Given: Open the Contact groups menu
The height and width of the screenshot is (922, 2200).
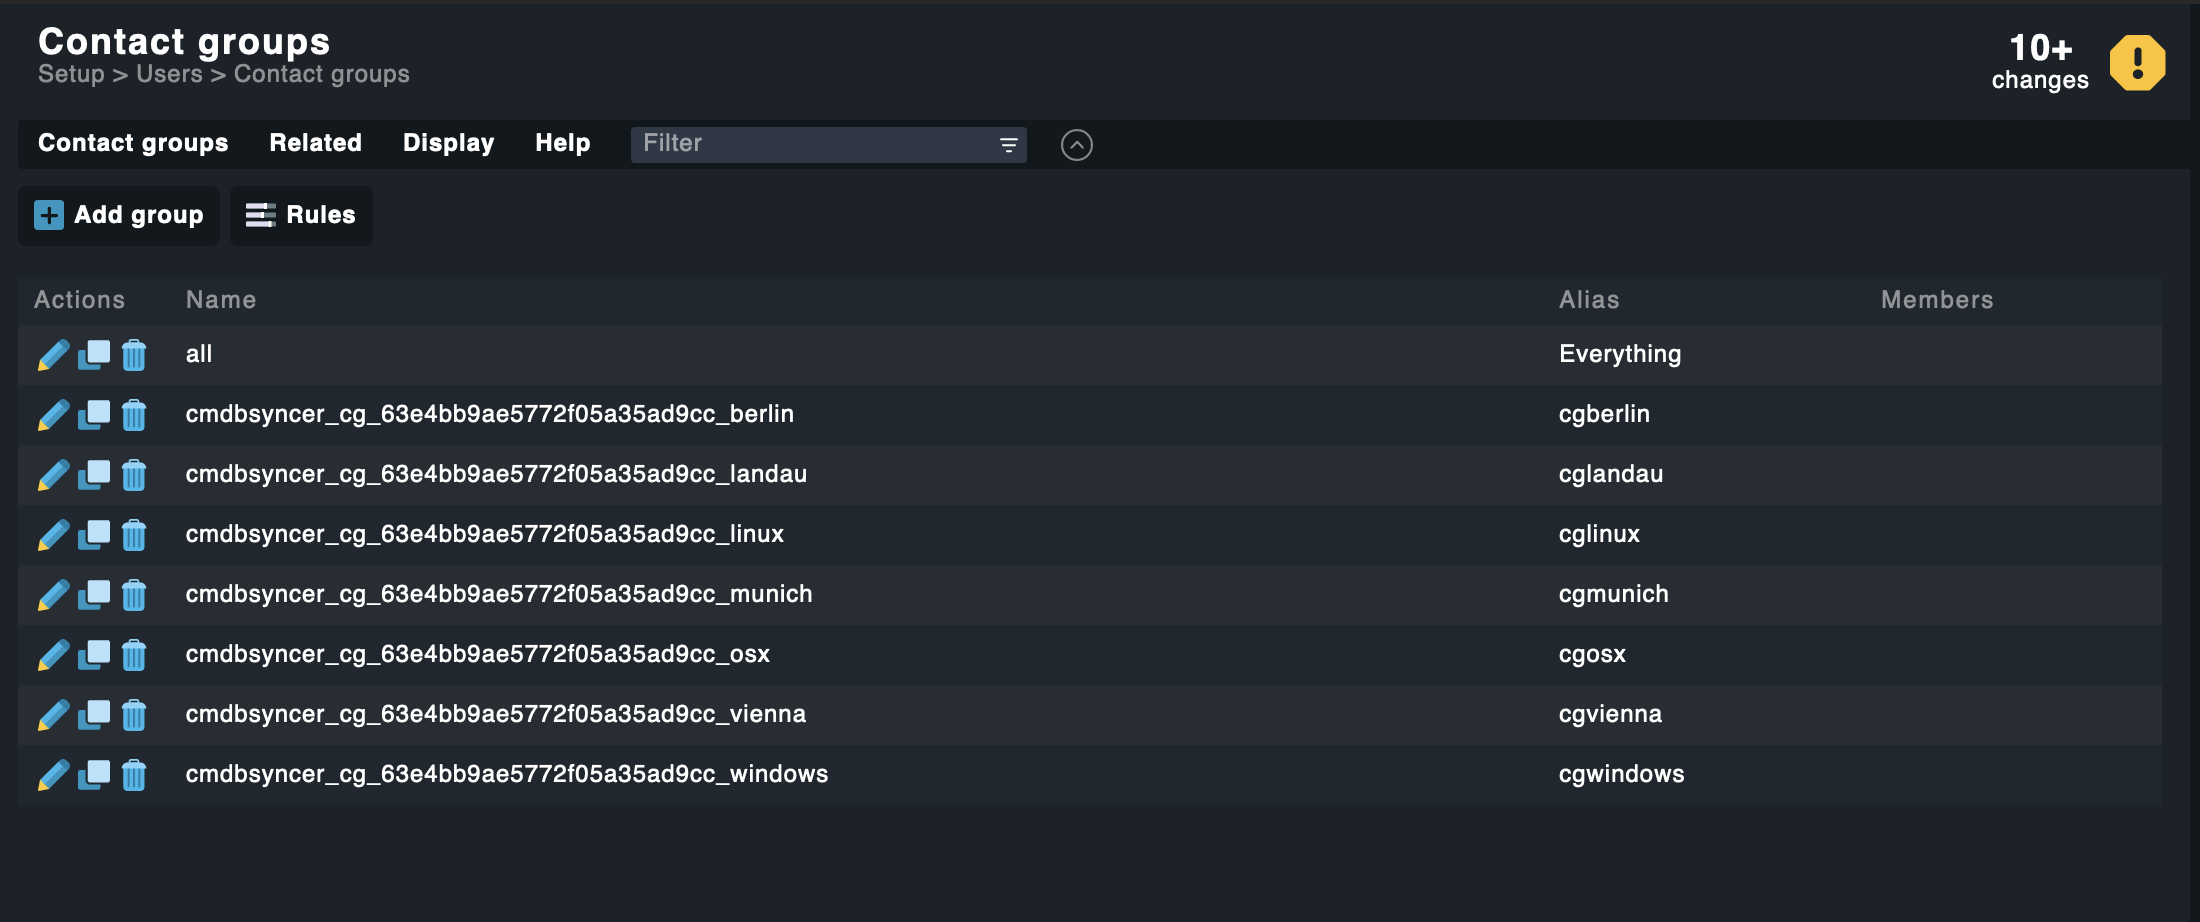Looking at the screenshot, I should (x=133, y=143).
